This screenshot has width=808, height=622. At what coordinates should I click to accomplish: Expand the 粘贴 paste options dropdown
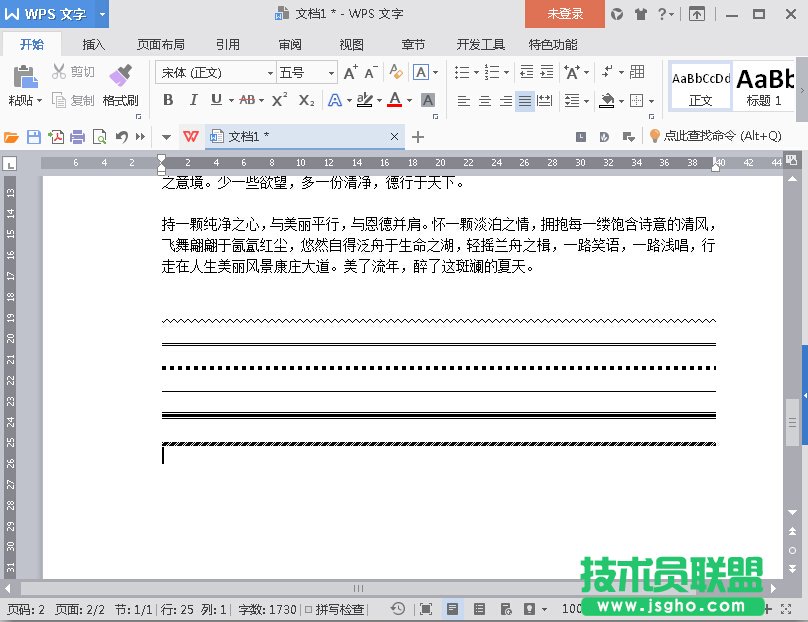click(38, 101)
